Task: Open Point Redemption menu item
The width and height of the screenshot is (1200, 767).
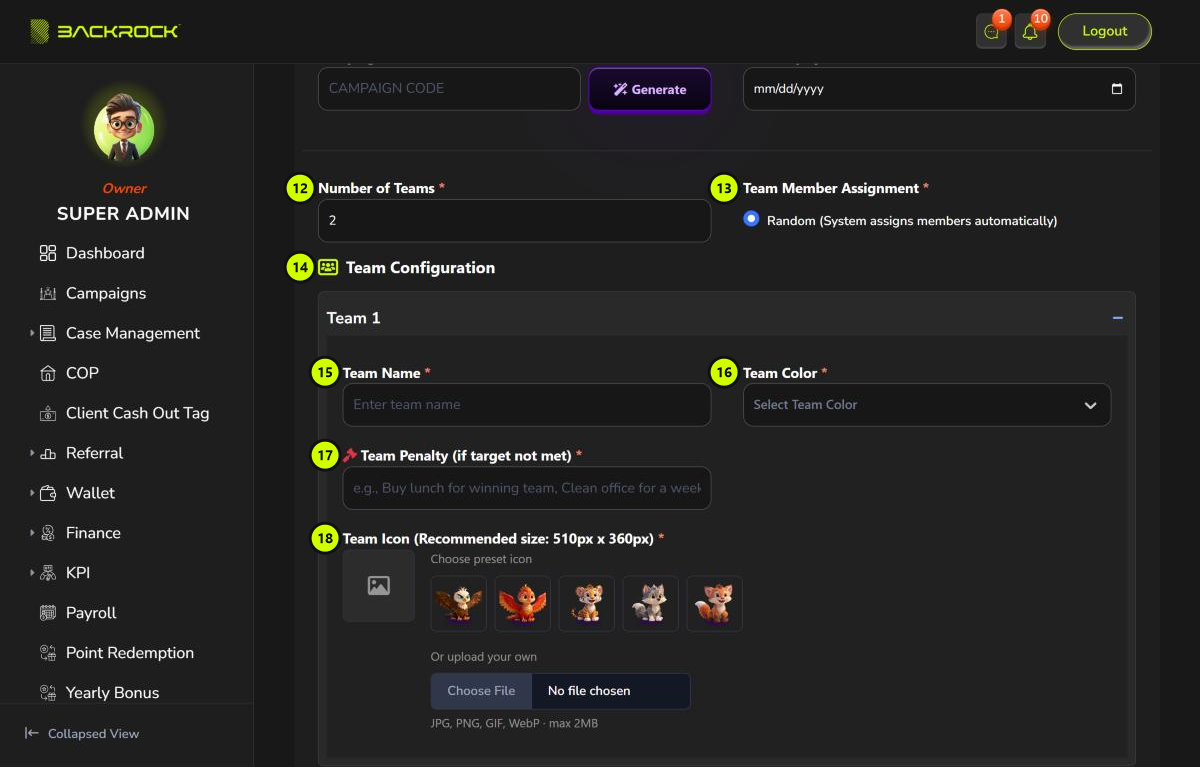Action: click(x=130, y=653)
